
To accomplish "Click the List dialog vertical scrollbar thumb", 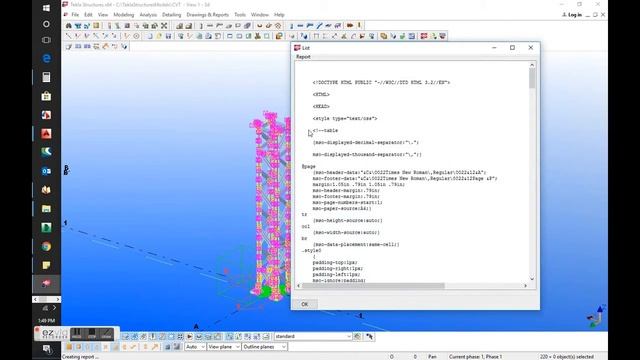I will 532,78.
